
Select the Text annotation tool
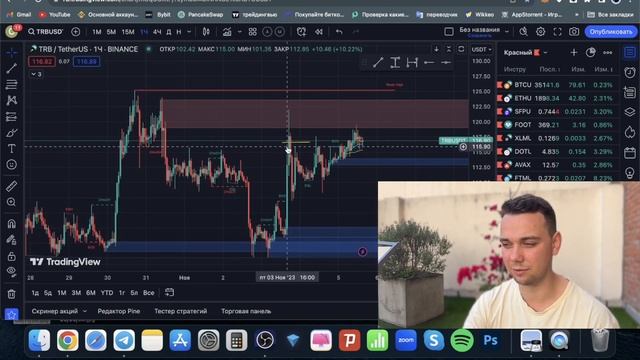(11, 149)
